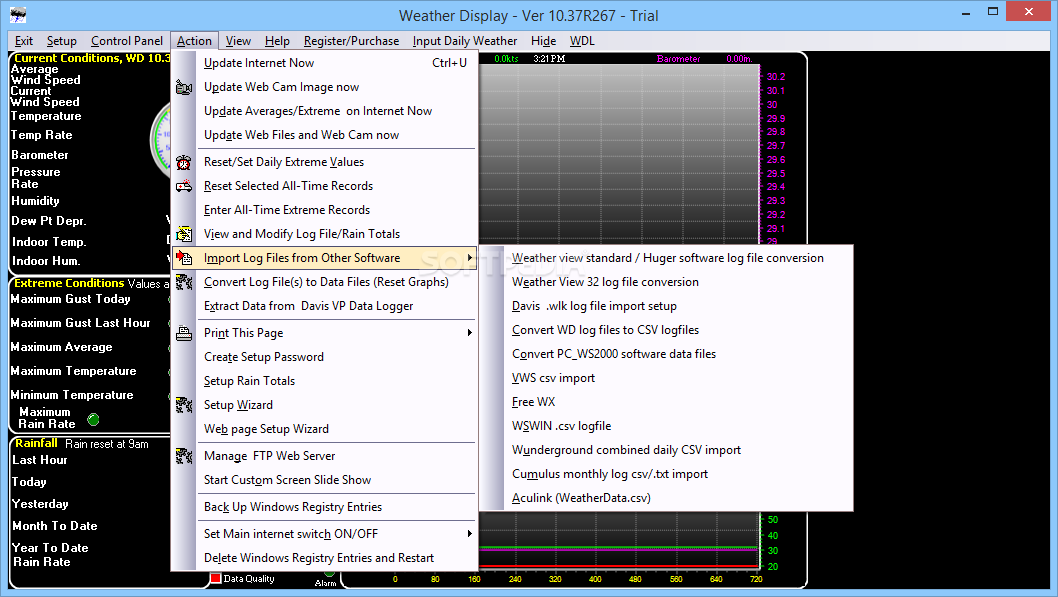Click the red Data Quality indicator
Screen dimensions: 1058x597
click(216, 578)
